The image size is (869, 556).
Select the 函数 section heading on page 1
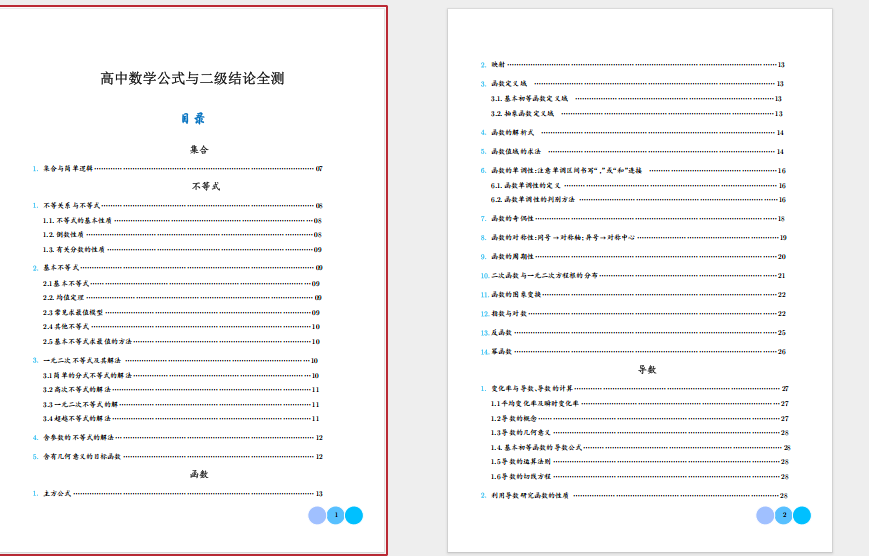pos(199,475)
